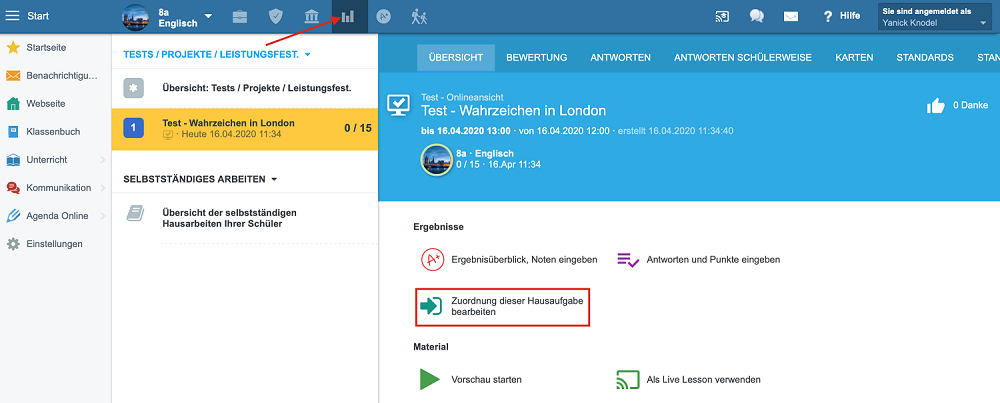Switch to the Antworten Schülerweise tab
Image resolution: width=1000 pixels, height=403 pixels.
tap(743, 57)
